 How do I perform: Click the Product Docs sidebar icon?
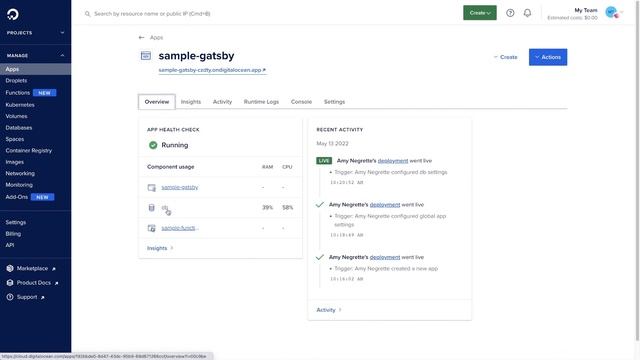click(x=10, y=282)
